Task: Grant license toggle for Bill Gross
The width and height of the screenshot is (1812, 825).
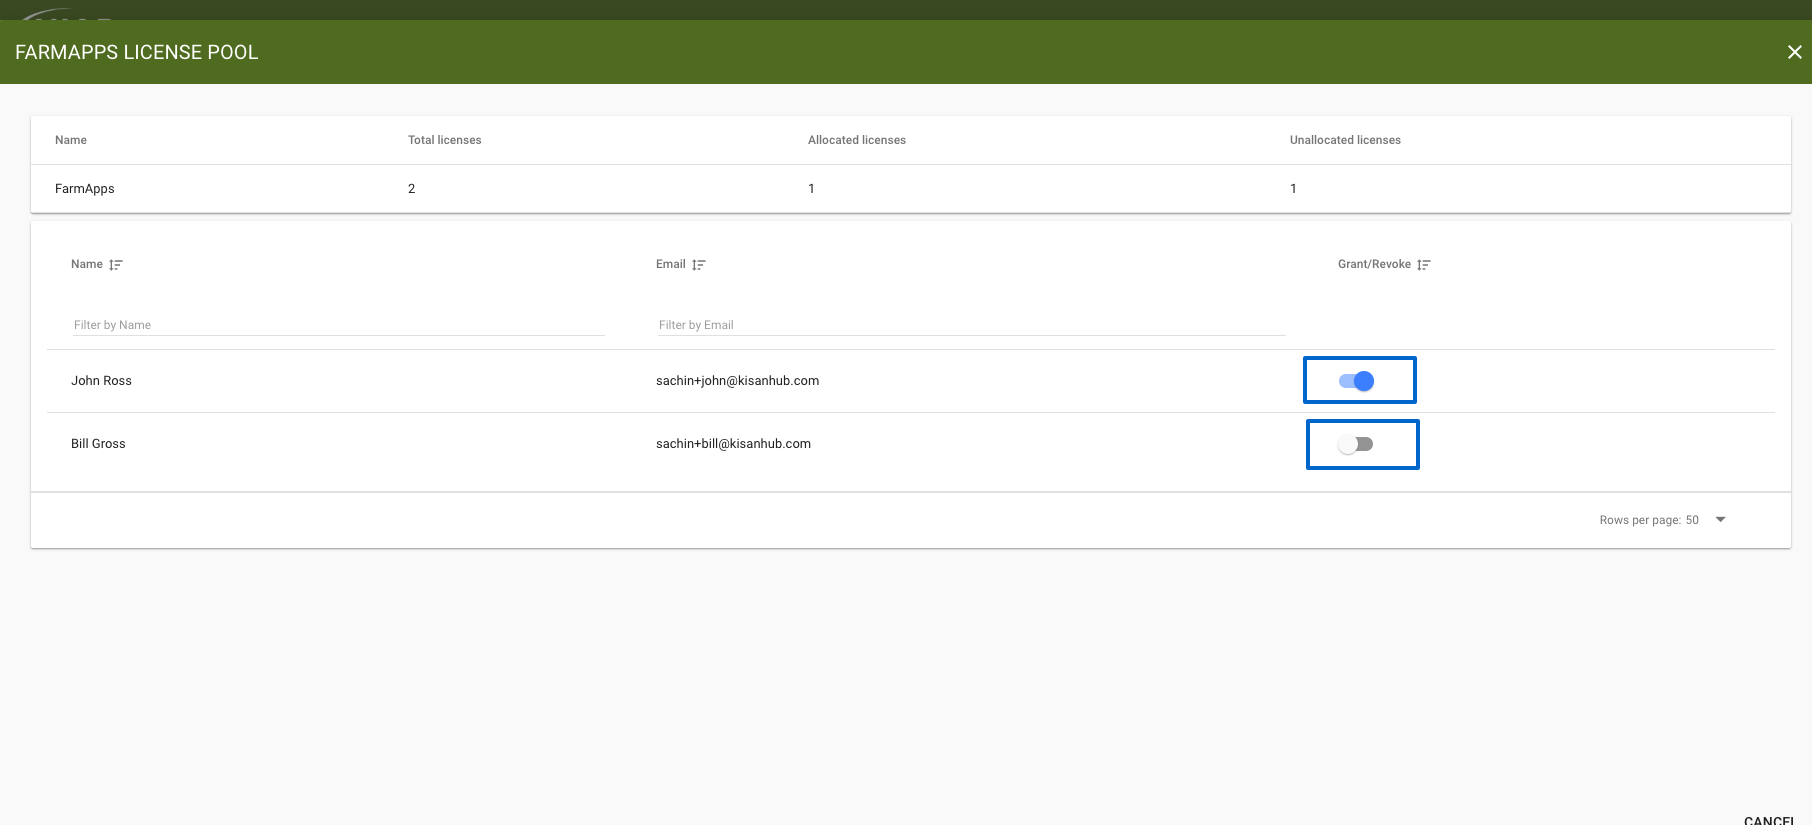Action: click(x=1356, y=444)
